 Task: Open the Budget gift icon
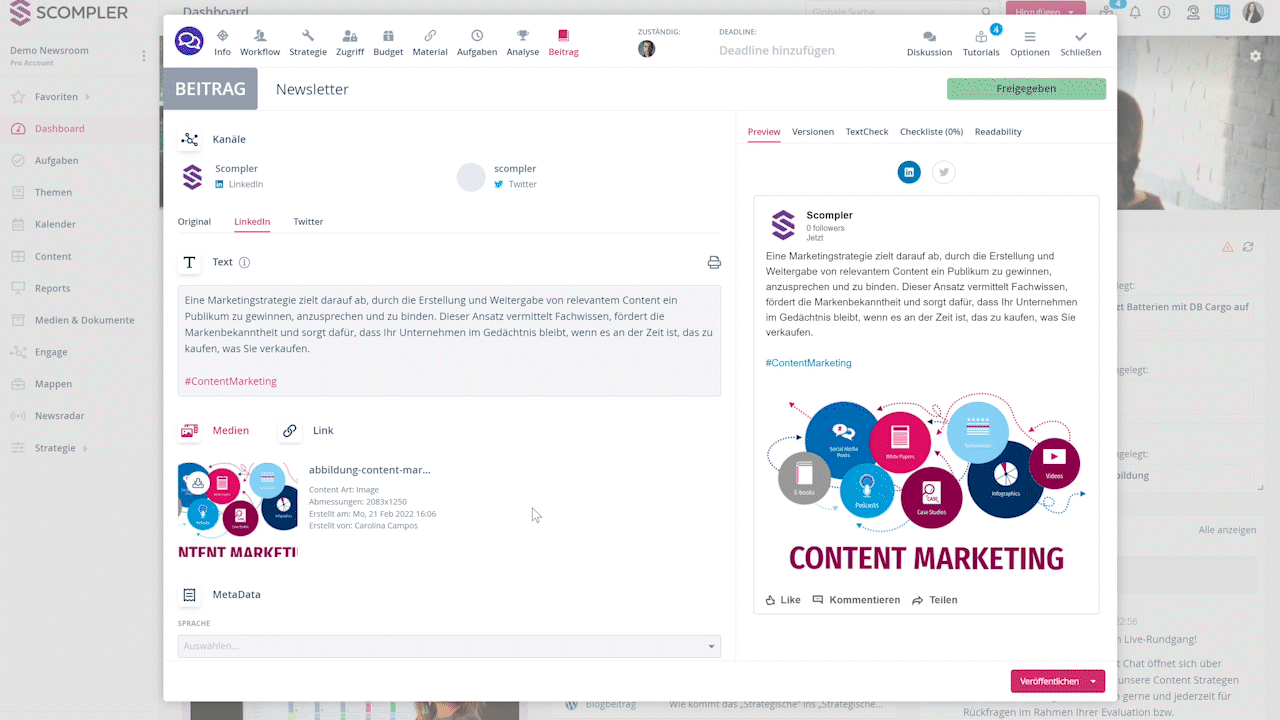pyautogui.click(x=388, y=37)
